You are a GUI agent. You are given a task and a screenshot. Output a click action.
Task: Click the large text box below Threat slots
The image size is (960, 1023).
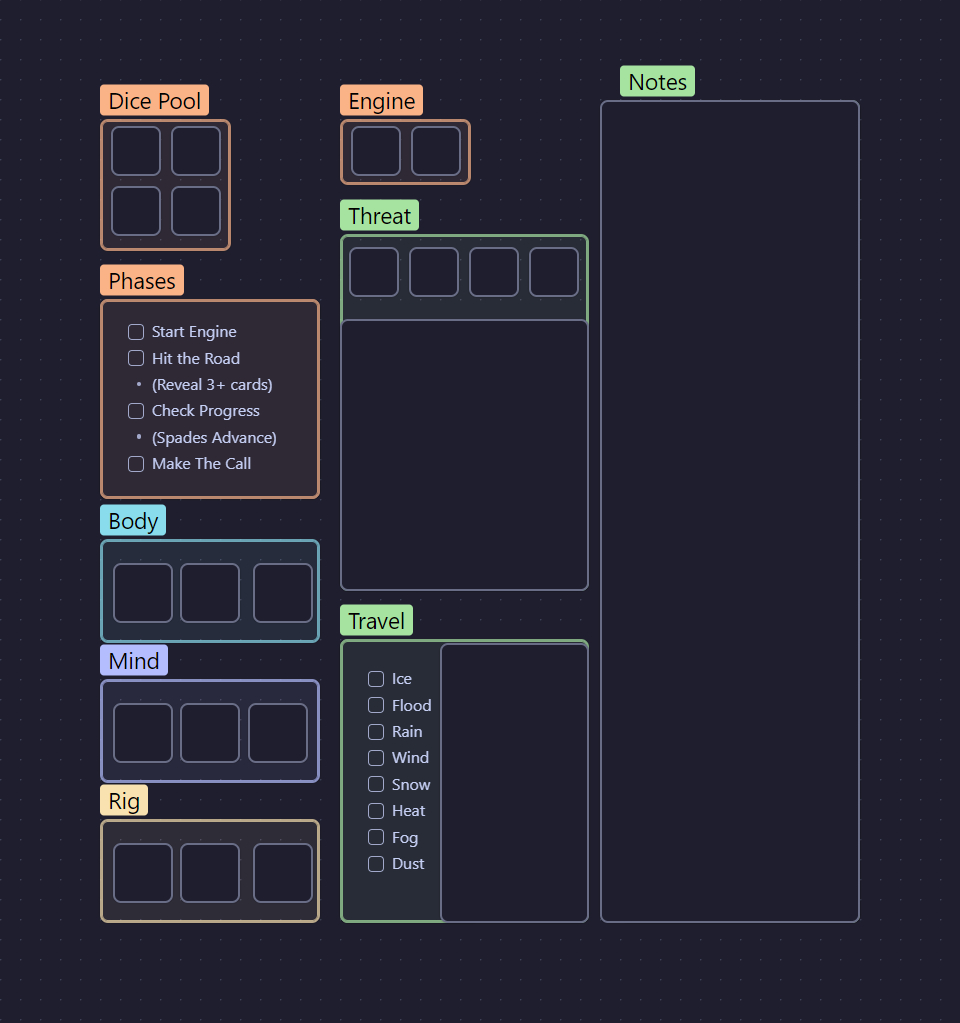pyautogui.click(x=464, y=455)
